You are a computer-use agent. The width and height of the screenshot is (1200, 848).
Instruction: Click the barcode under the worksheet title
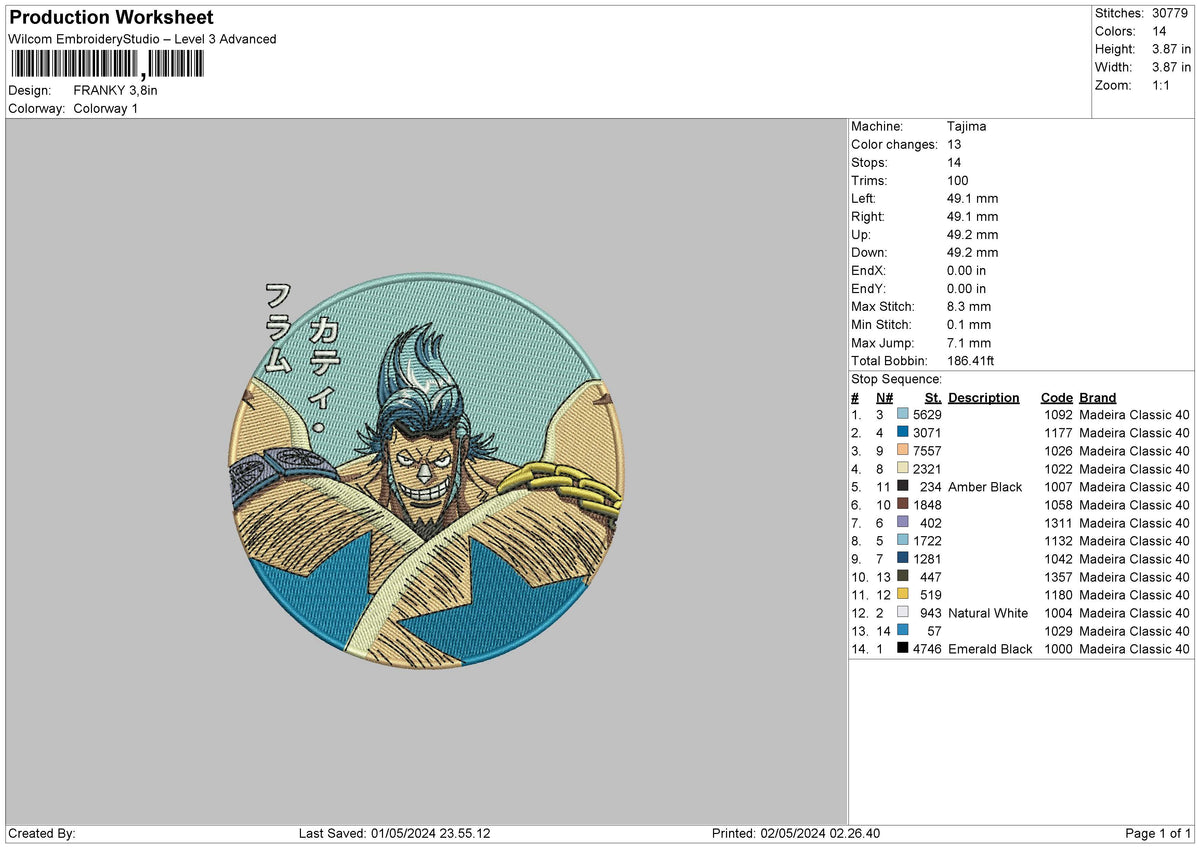point(106,65)
